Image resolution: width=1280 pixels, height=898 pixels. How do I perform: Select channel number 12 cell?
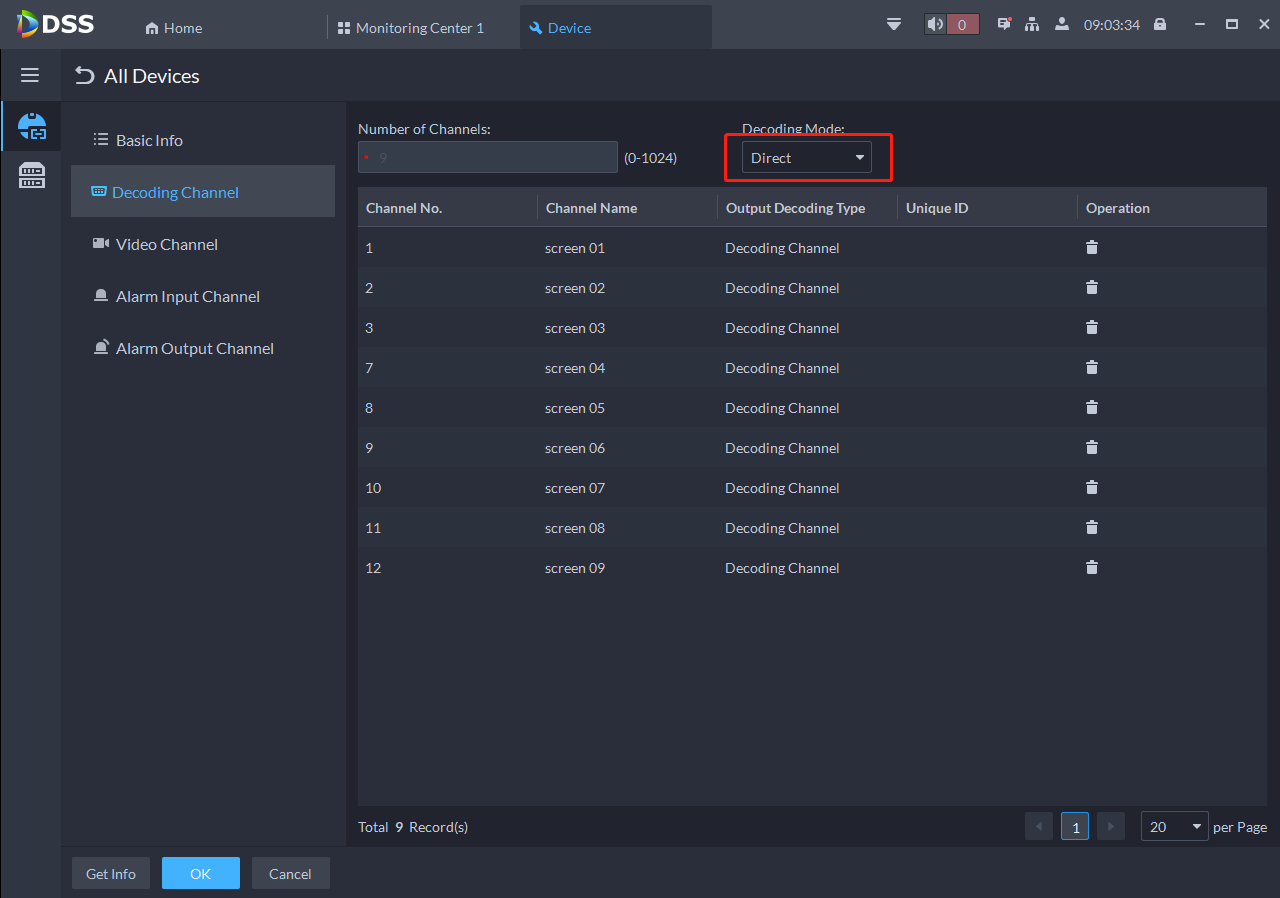coord(373,568)
